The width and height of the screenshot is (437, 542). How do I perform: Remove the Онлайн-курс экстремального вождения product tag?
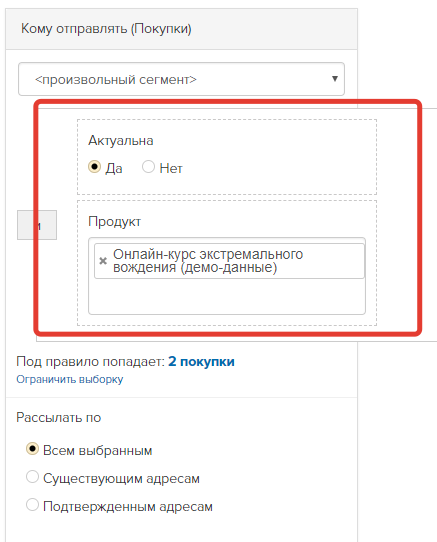103,261
